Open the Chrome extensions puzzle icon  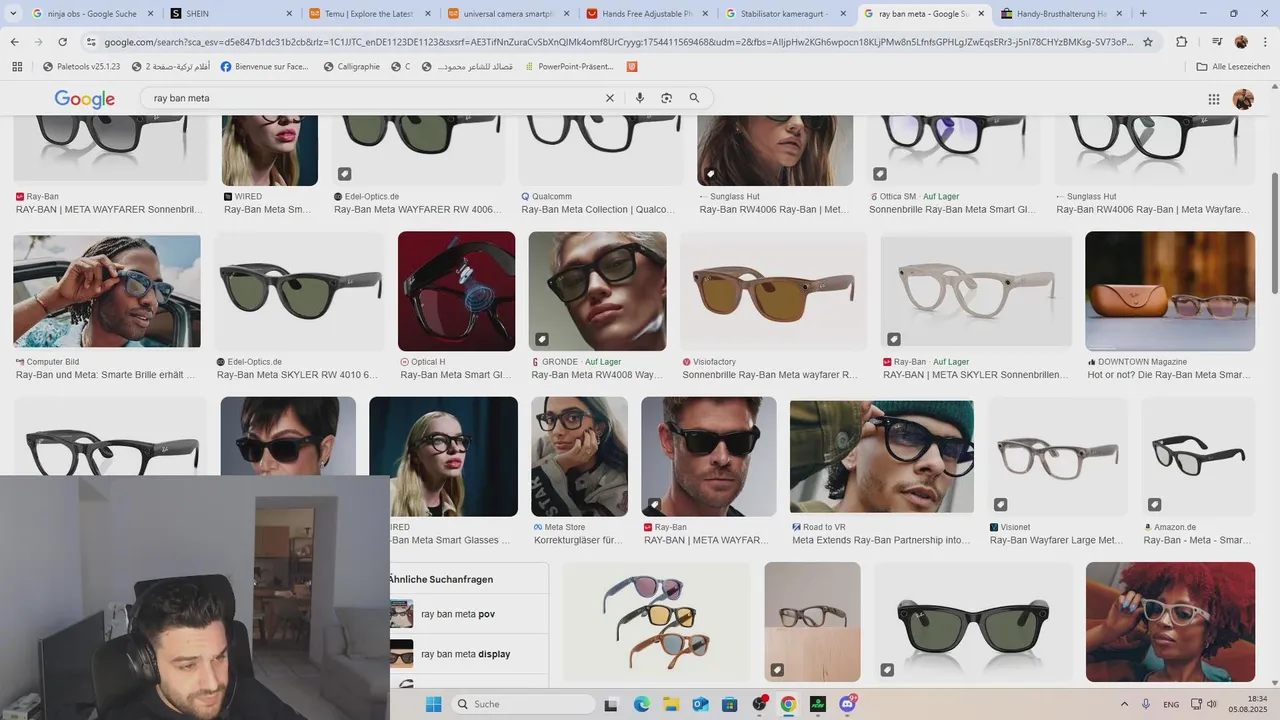click(x=1182, y=42)
